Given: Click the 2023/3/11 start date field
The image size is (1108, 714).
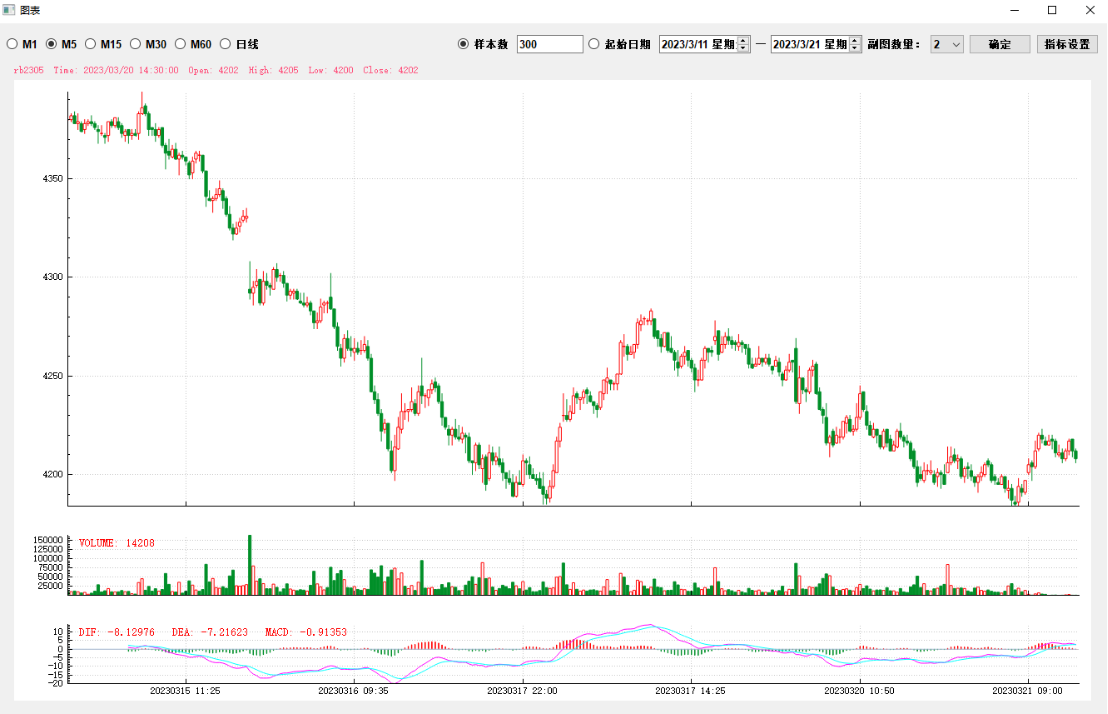Looking at the screenshot, I should click(697, 44).
